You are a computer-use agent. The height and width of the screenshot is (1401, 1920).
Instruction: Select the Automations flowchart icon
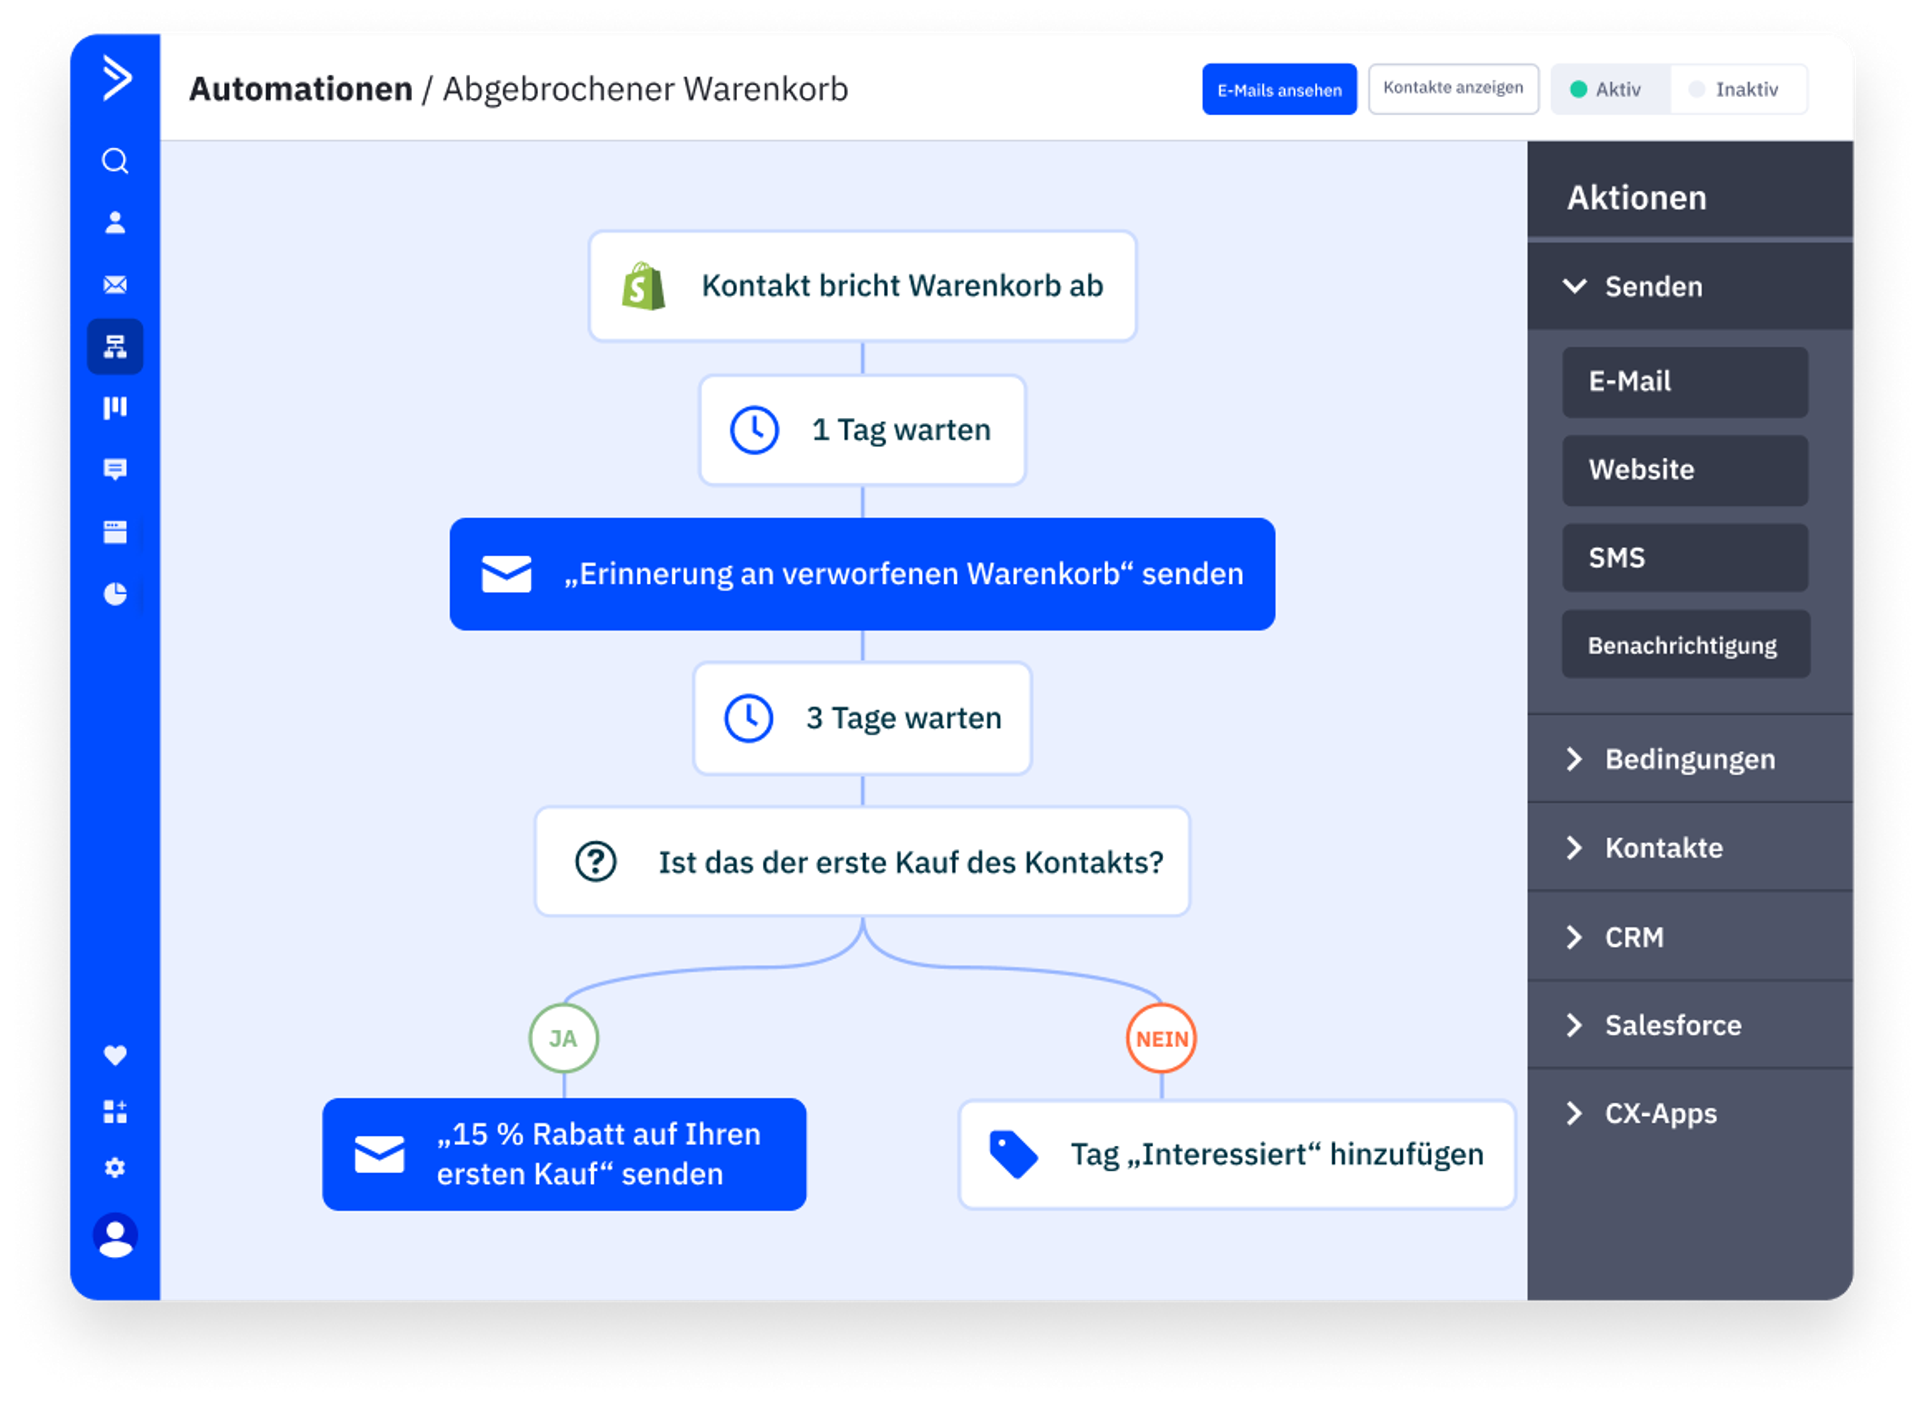click(x=115, y=347)
